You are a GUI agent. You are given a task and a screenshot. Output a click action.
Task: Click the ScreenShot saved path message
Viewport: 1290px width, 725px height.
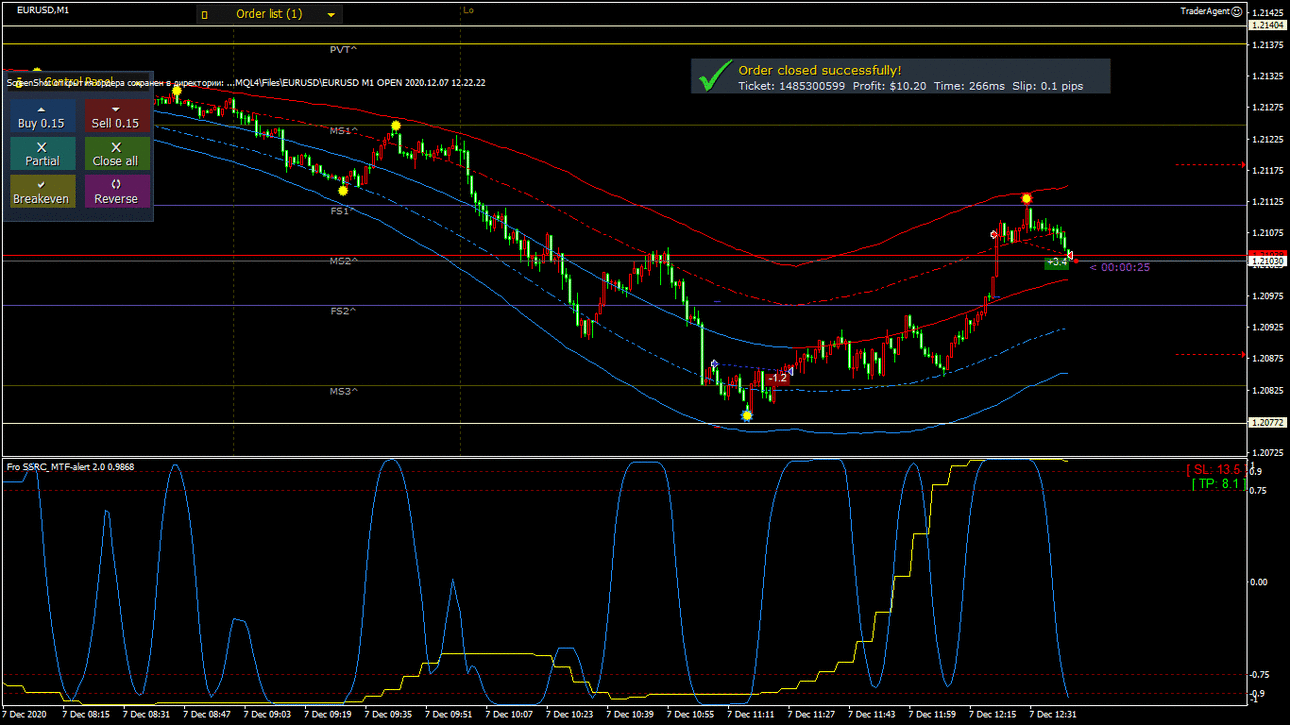pyautogui.click(x=246, y=83)
